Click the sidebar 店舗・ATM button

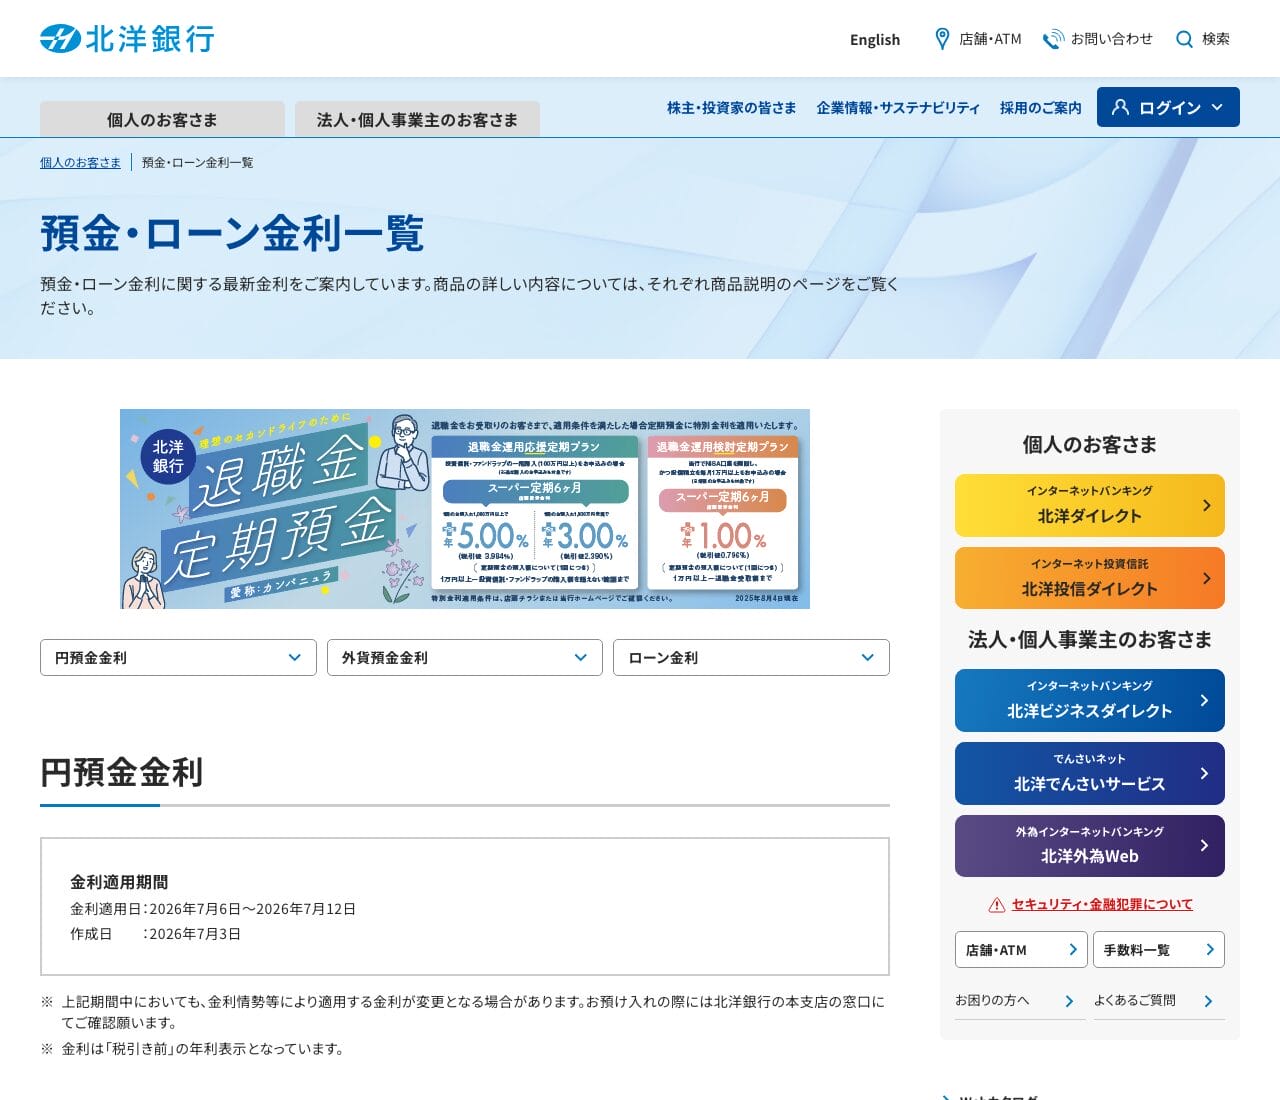(x=1021, y=949)
